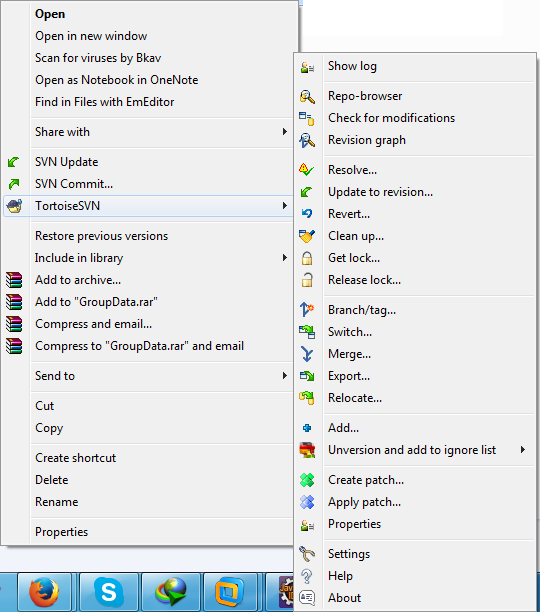This screenshot has width=540, height=612.
Task: Click the Settings wrench icon
Action: point(307,554)
